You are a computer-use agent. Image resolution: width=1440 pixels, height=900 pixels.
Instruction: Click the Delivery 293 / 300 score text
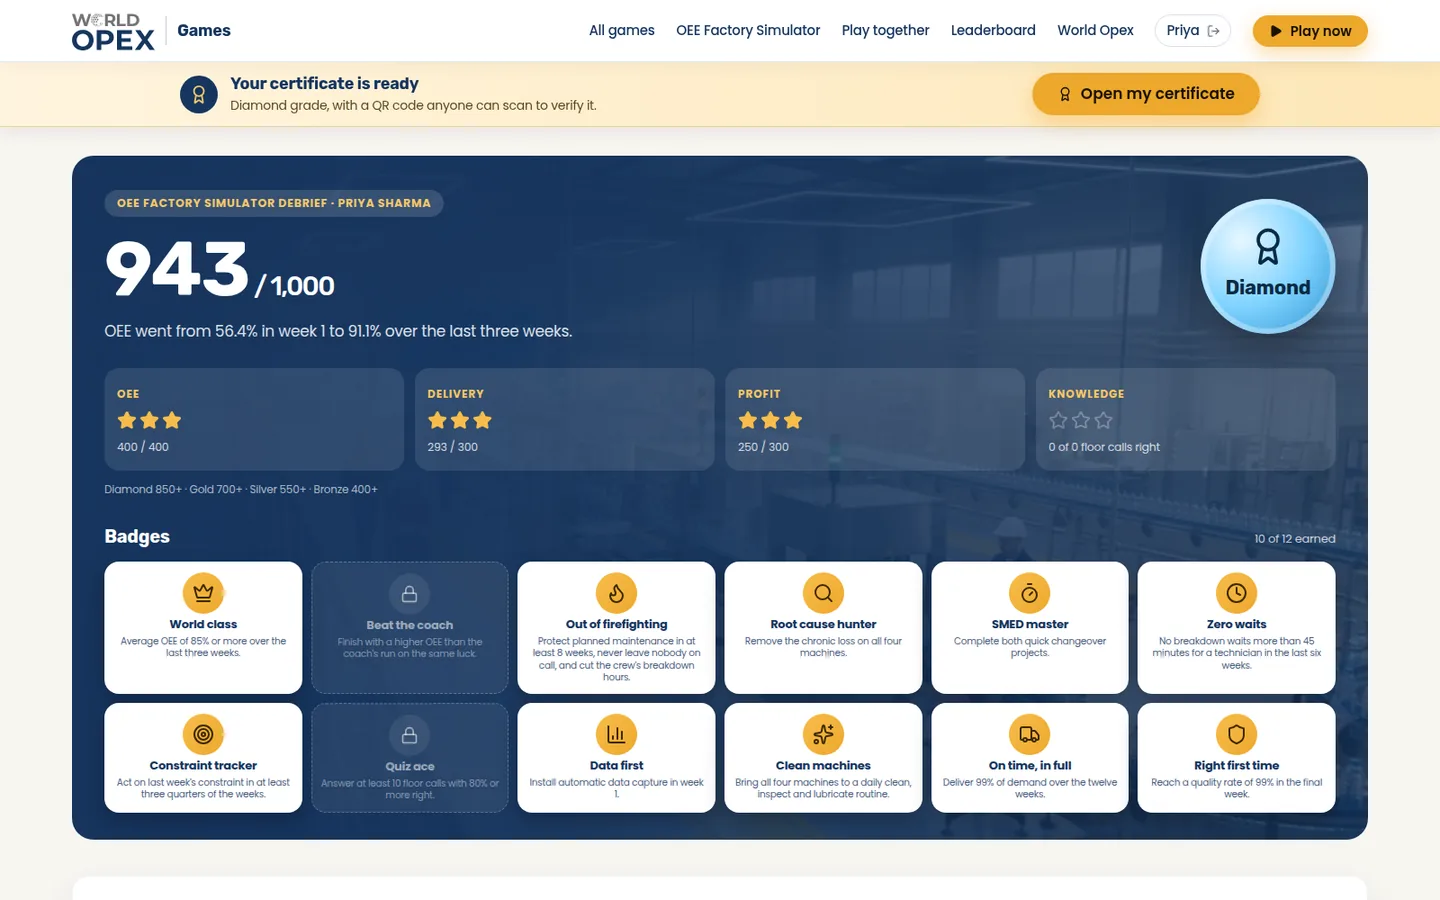(x=453, y=447)
